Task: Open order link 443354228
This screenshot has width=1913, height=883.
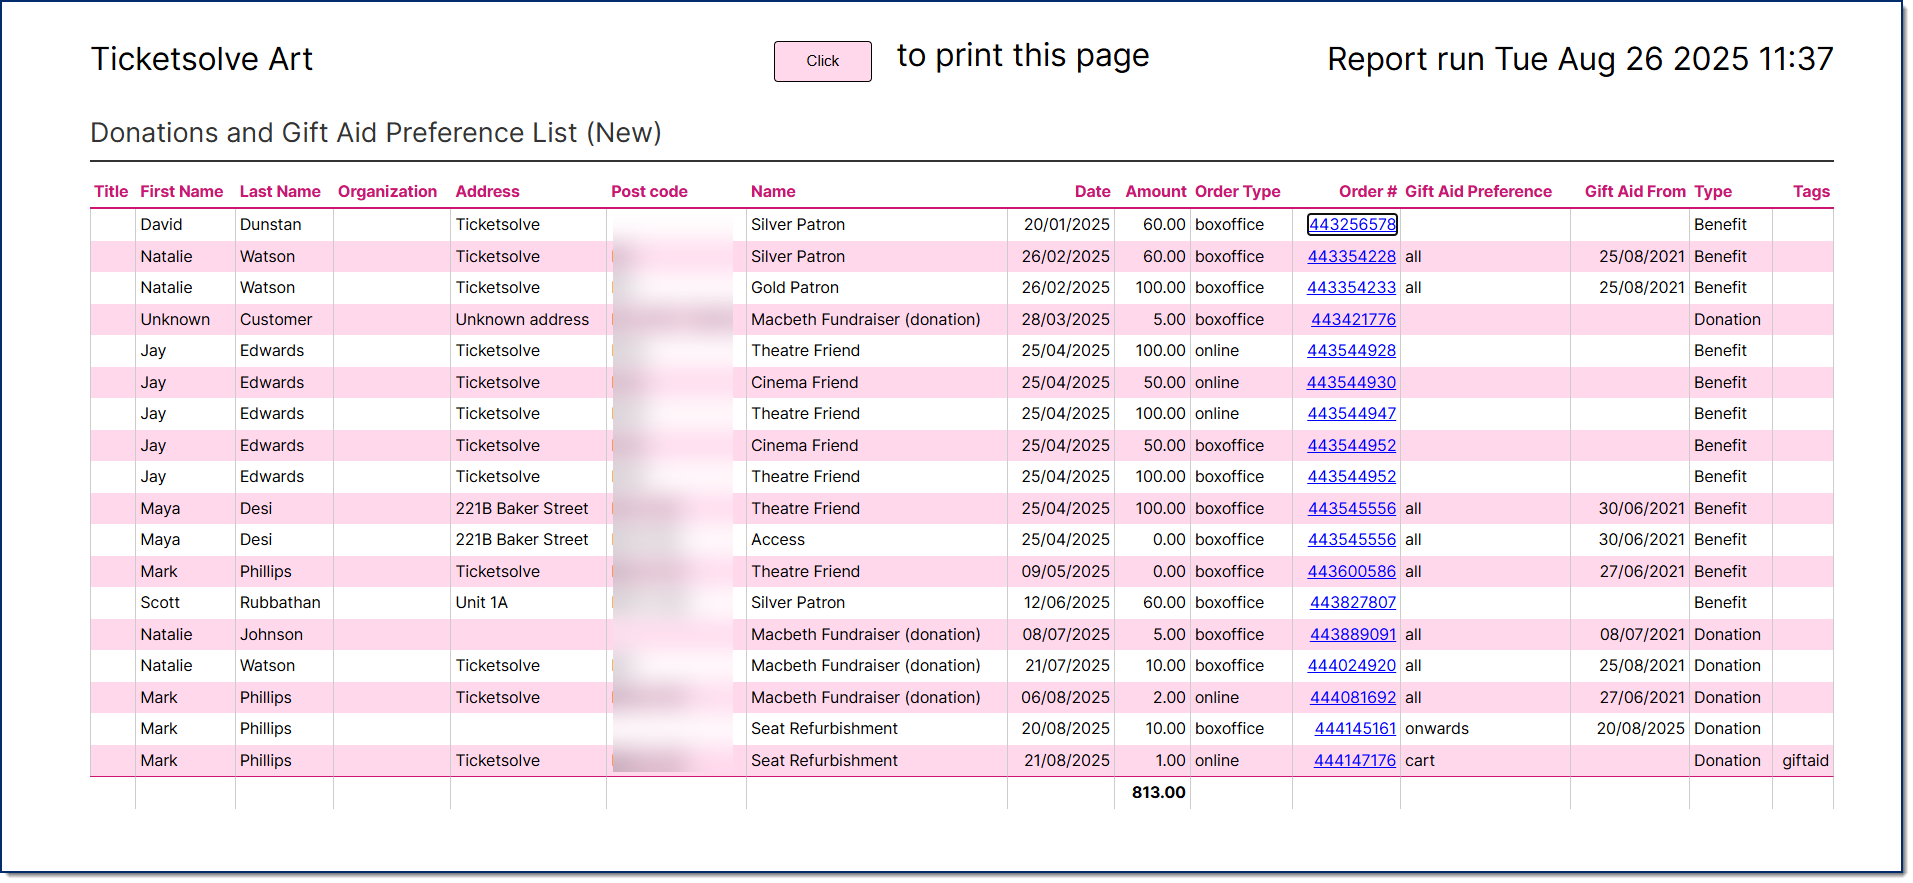Action: pyautogui.click(x=1352, y=257)
